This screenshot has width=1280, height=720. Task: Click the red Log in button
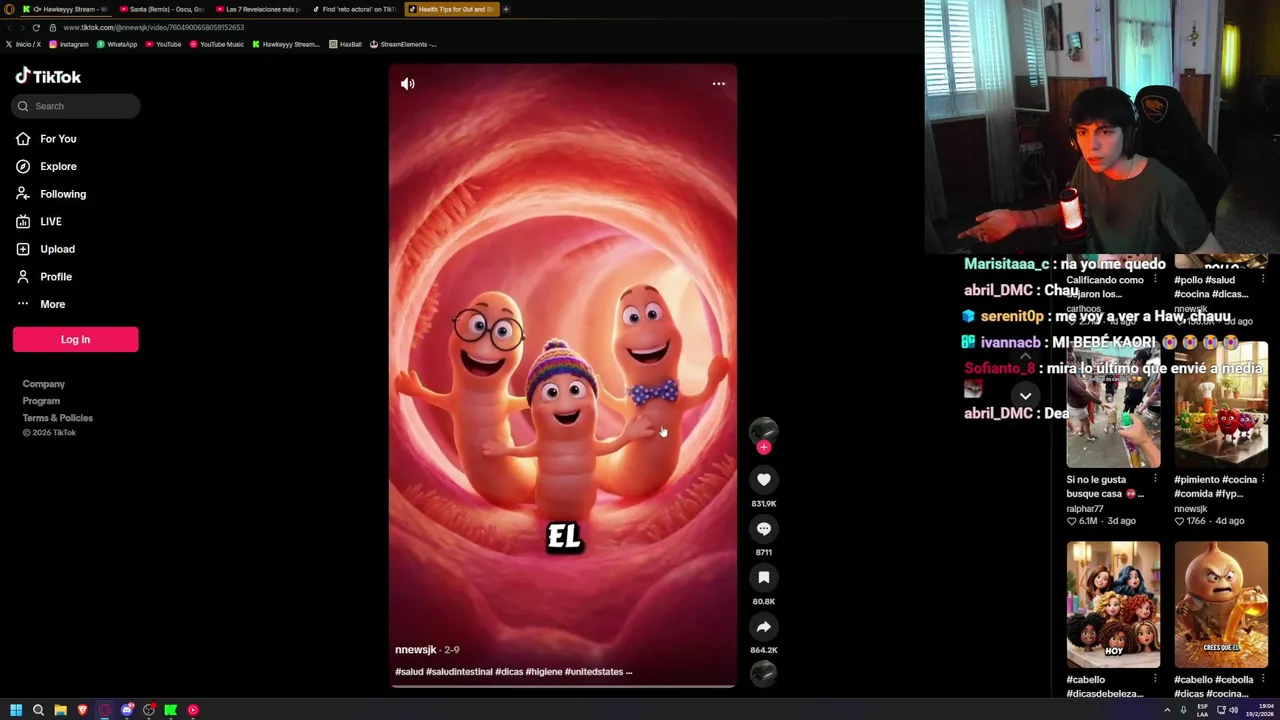75,339
